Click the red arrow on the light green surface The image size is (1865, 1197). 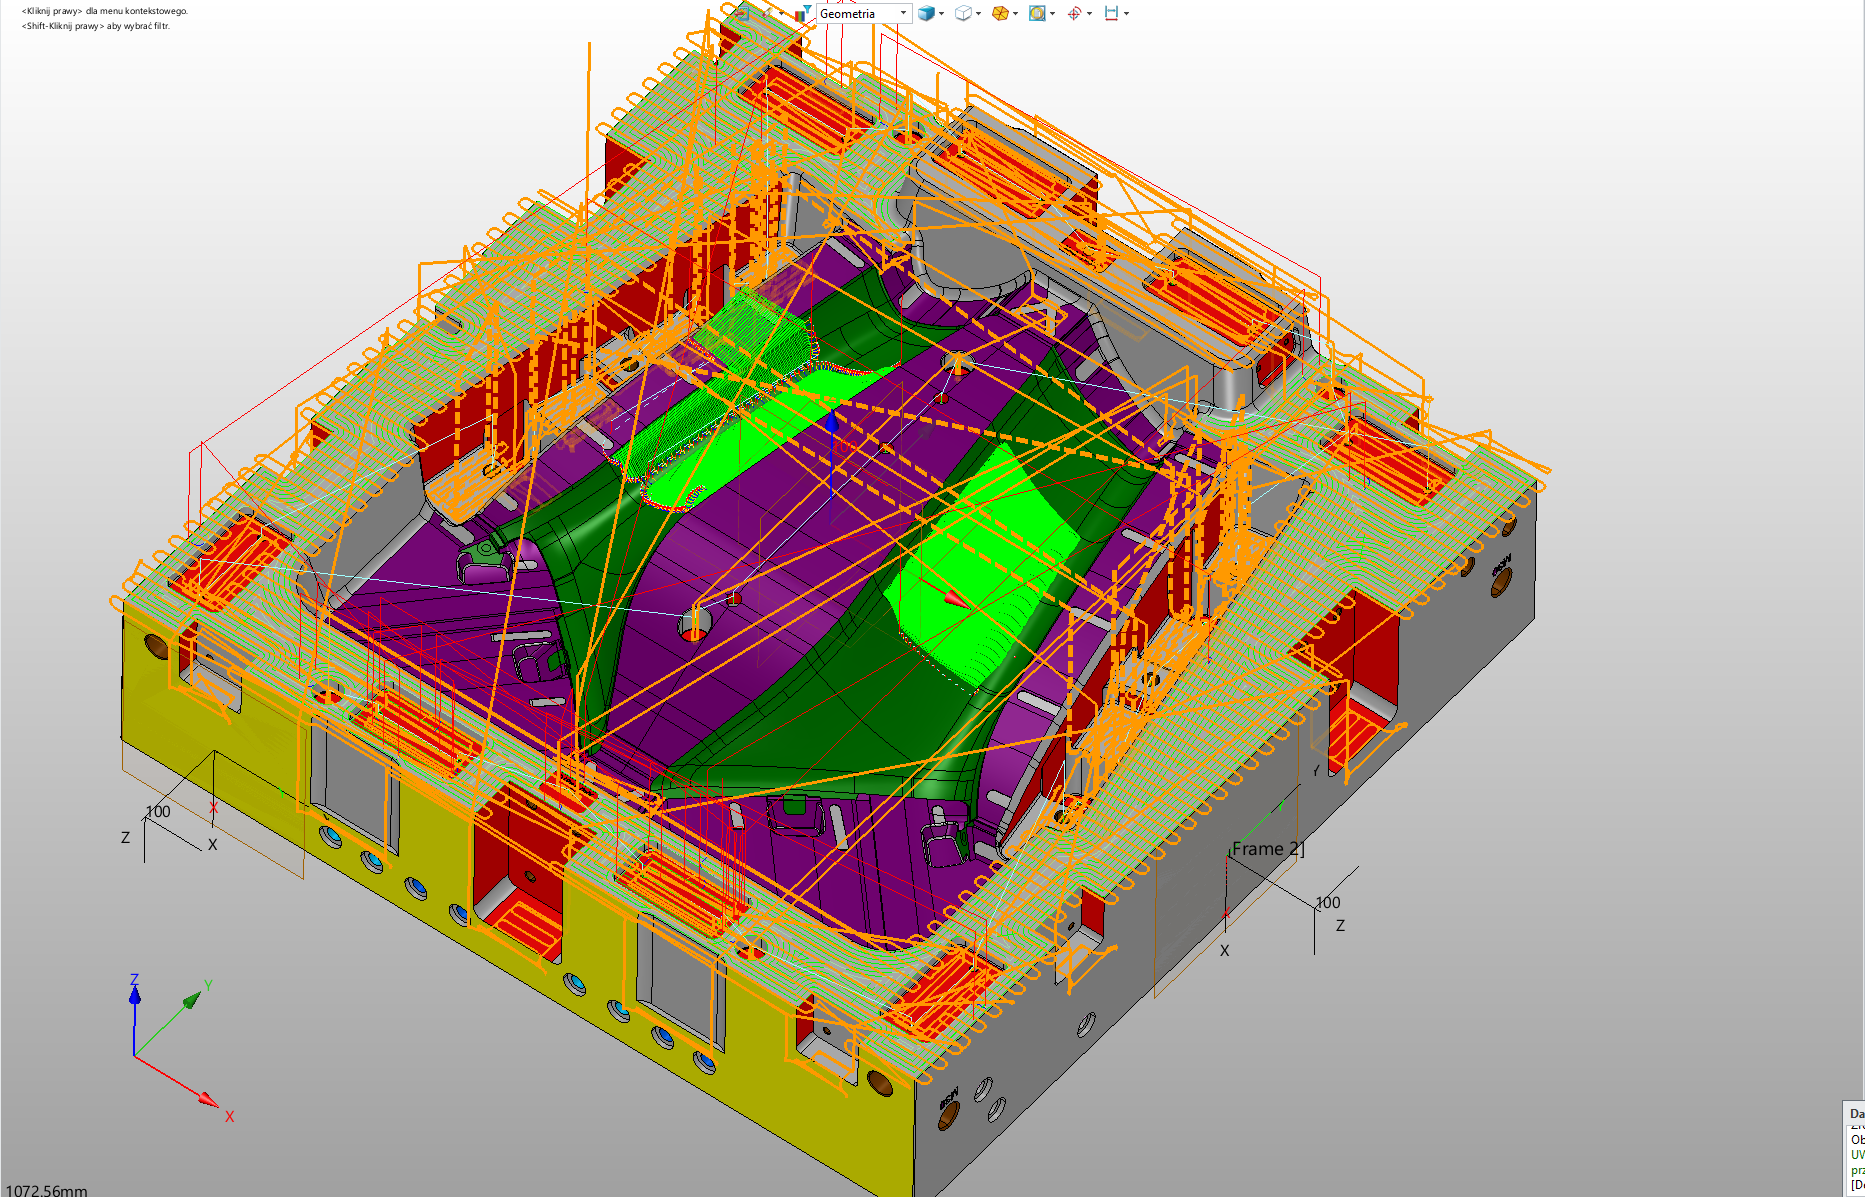click(x=954, y=598)
